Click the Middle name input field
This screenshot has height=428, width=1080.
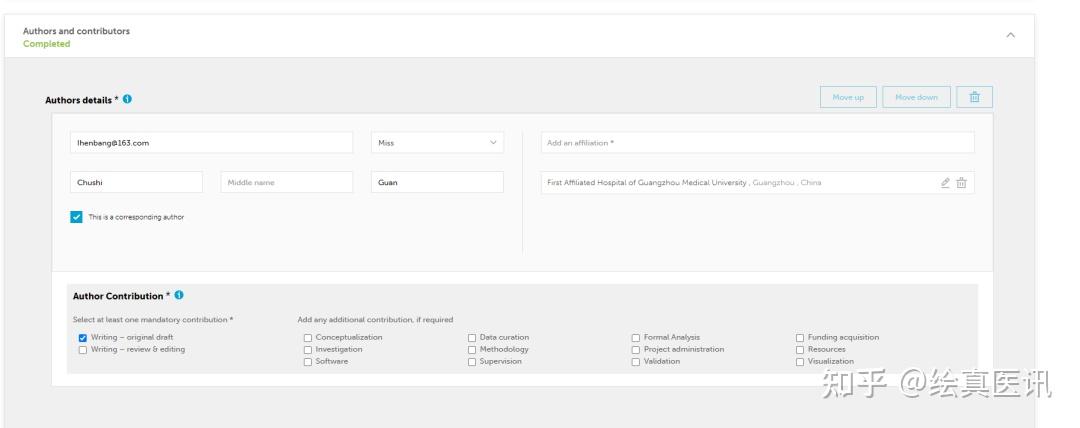(286, 183)
